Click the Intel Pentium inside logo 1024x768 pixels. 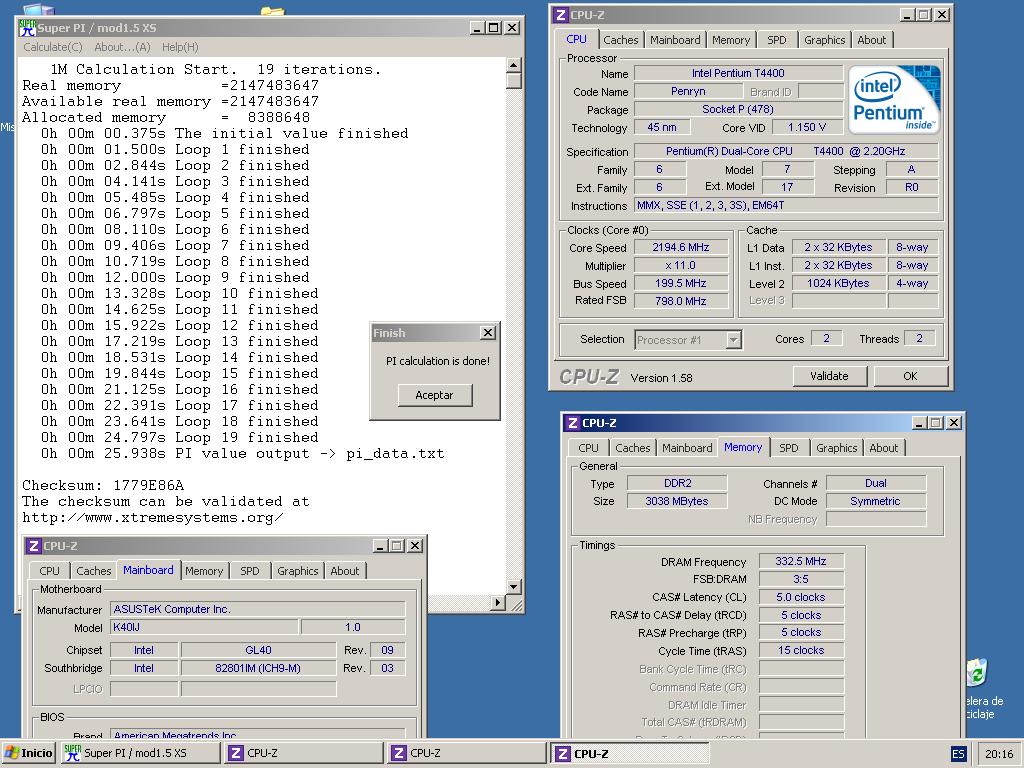click(894, 100)
